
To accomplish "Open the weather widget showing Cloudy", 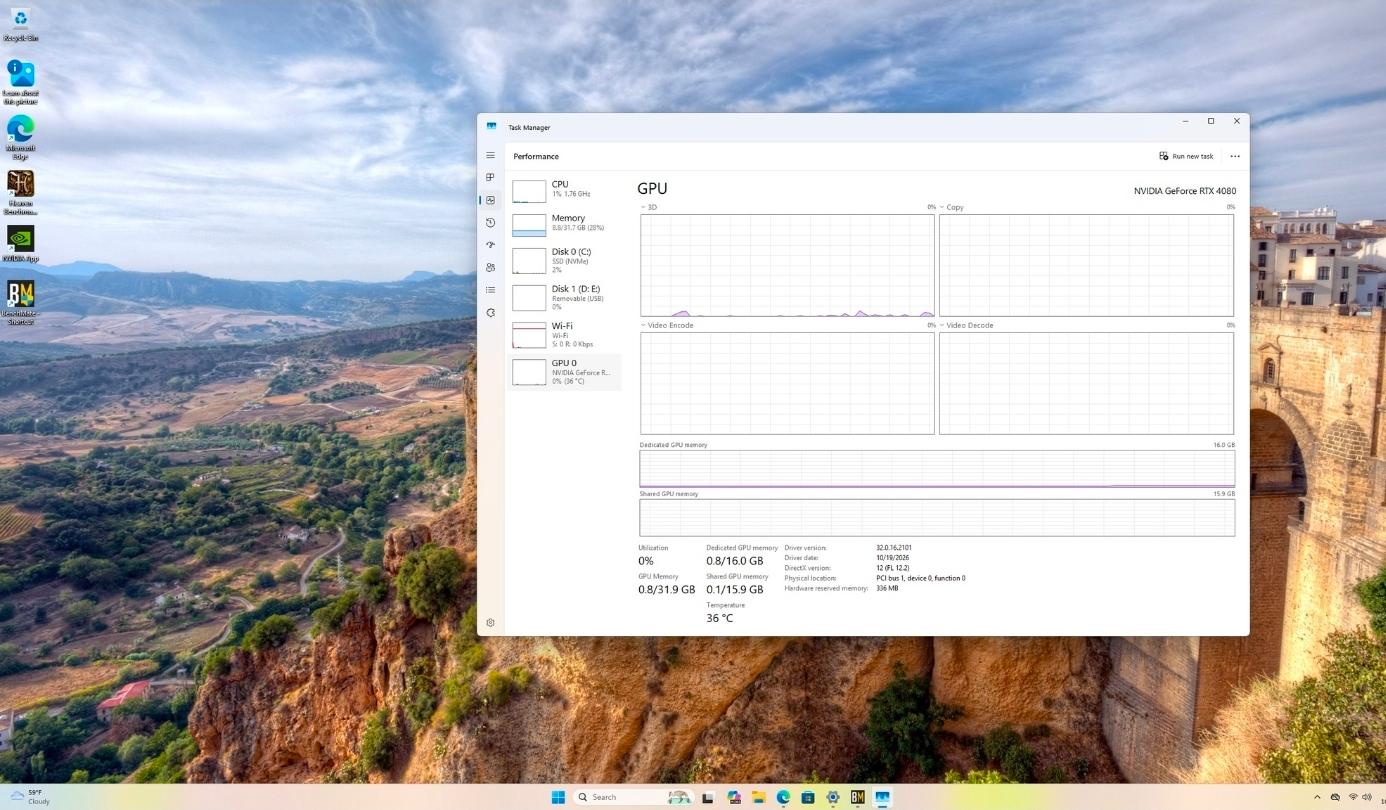I will click(x=30, y=797).
